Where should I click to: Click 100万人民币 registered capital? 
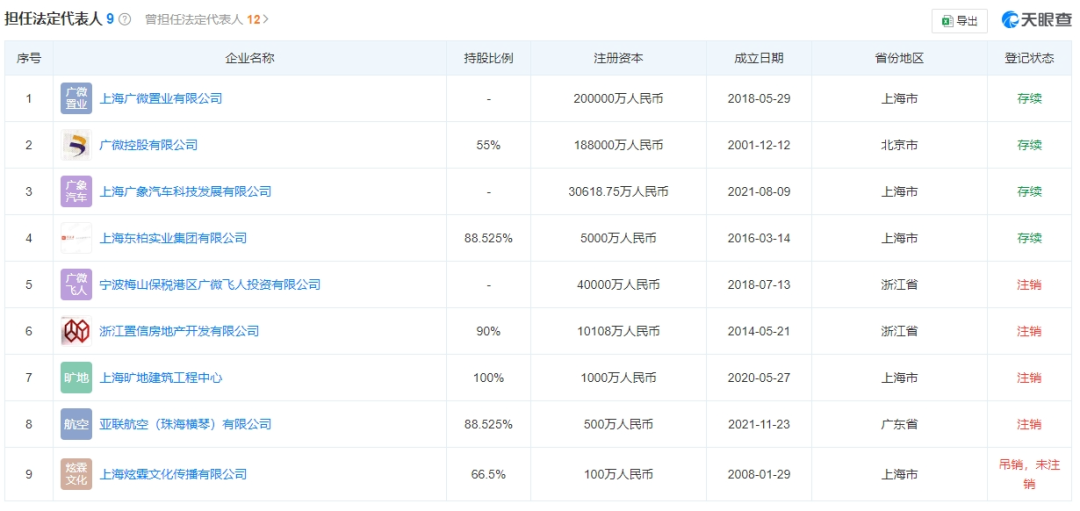pos(619,474)
